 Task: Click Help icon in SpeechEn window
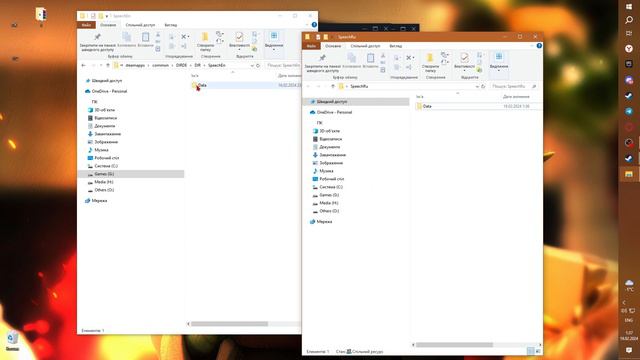[314, 25]
